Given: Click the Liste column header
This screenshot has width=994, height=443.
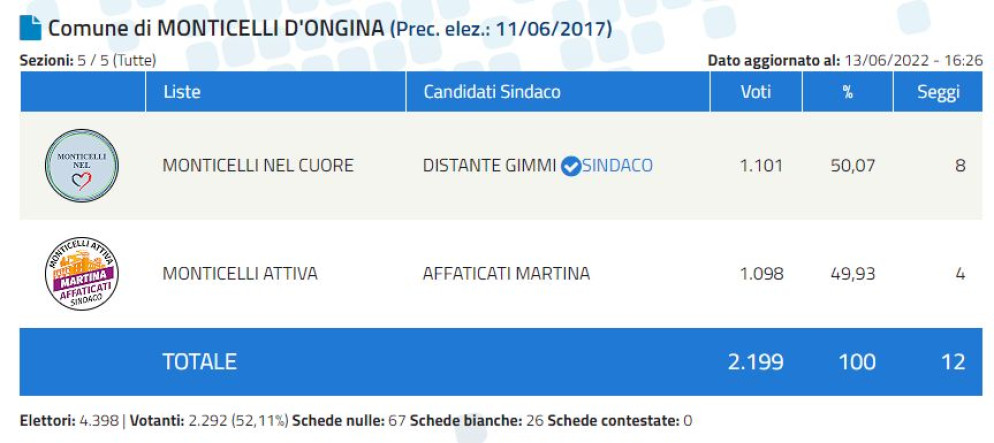Looking at the screenshot, I should click(181, 92).
